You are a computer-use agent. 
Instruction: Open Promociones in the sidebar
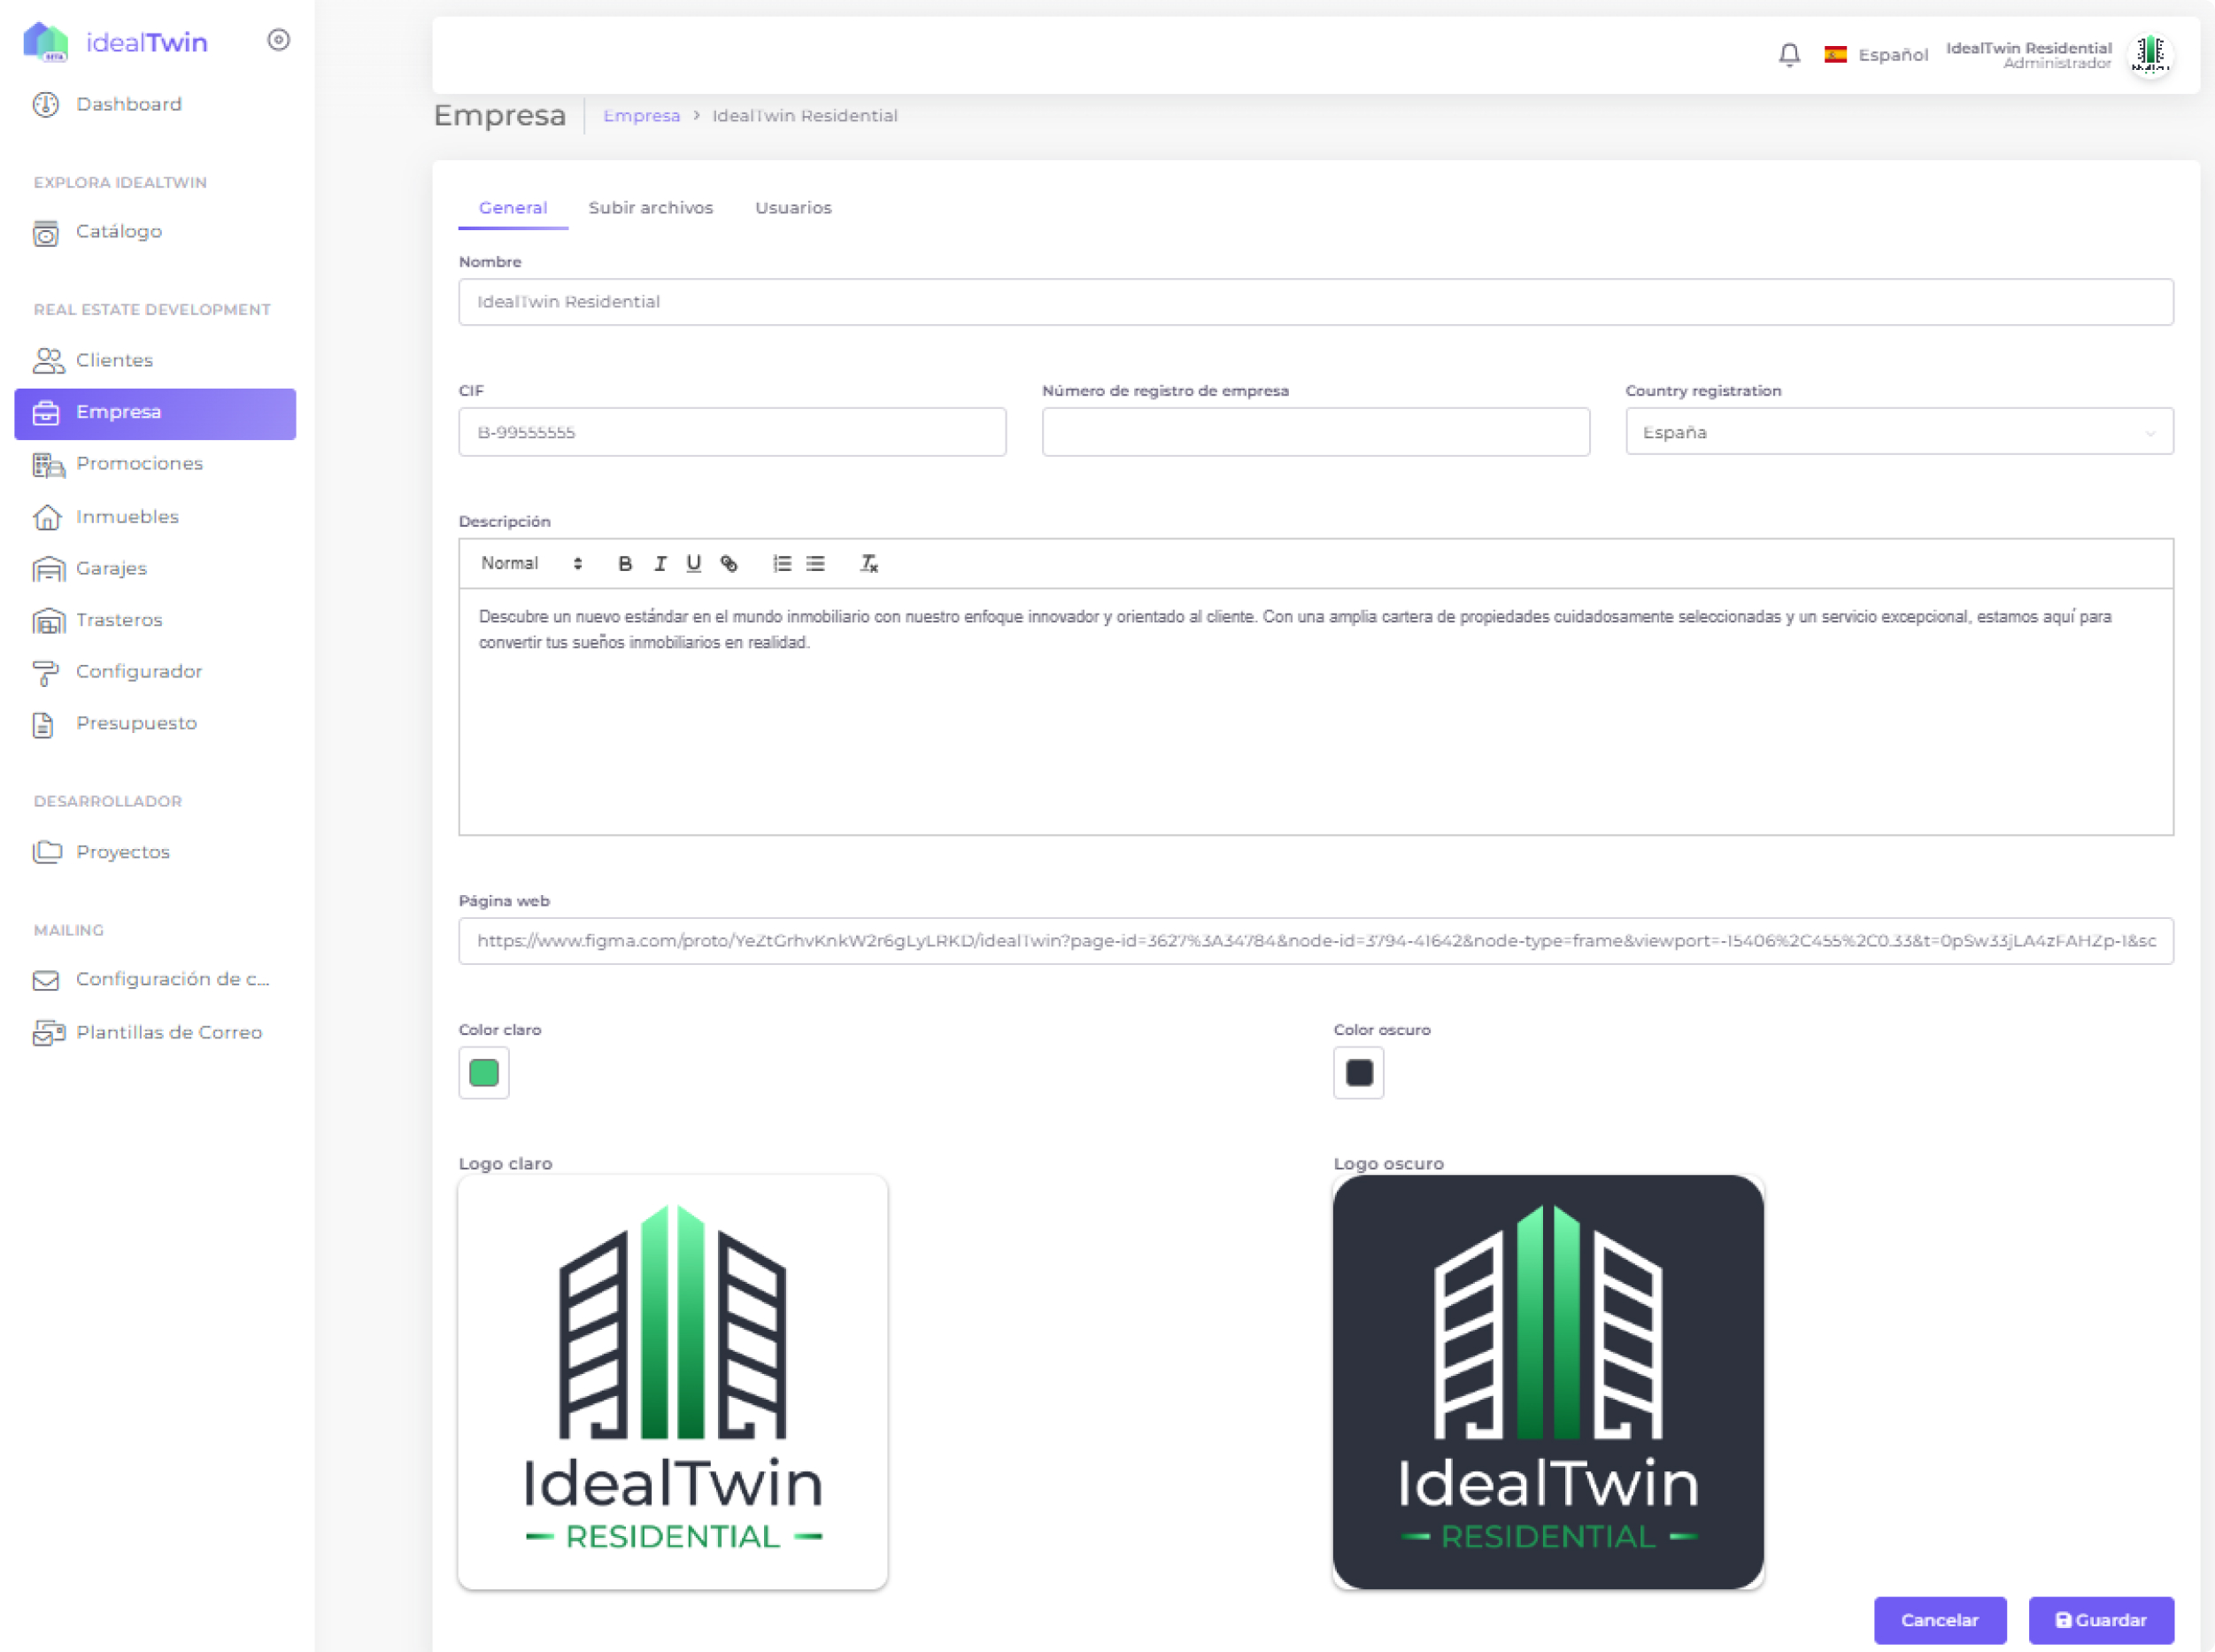pos(139,464)
